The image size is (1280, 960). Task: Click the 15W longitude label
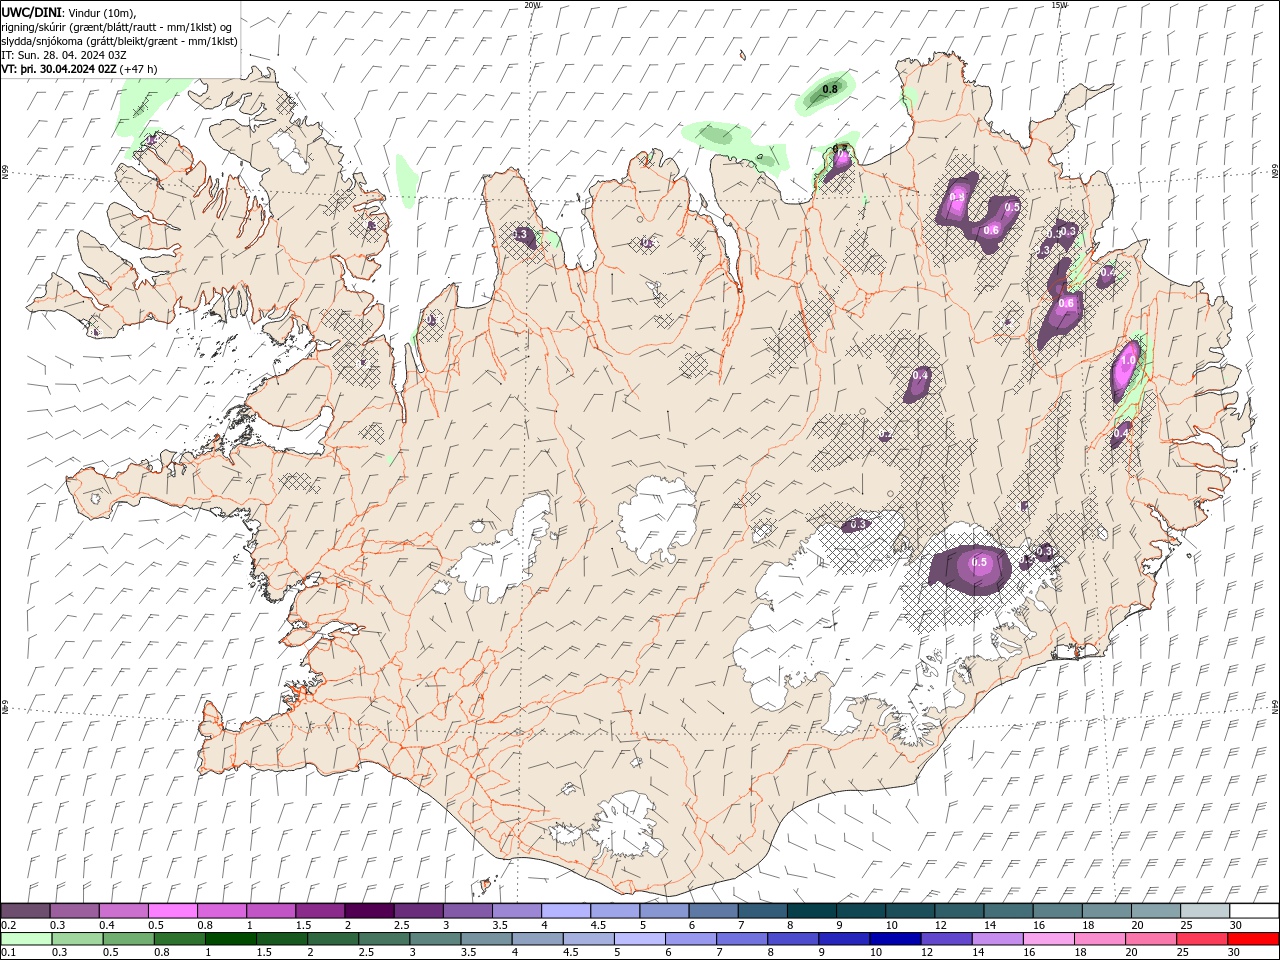coord(1059,5)
